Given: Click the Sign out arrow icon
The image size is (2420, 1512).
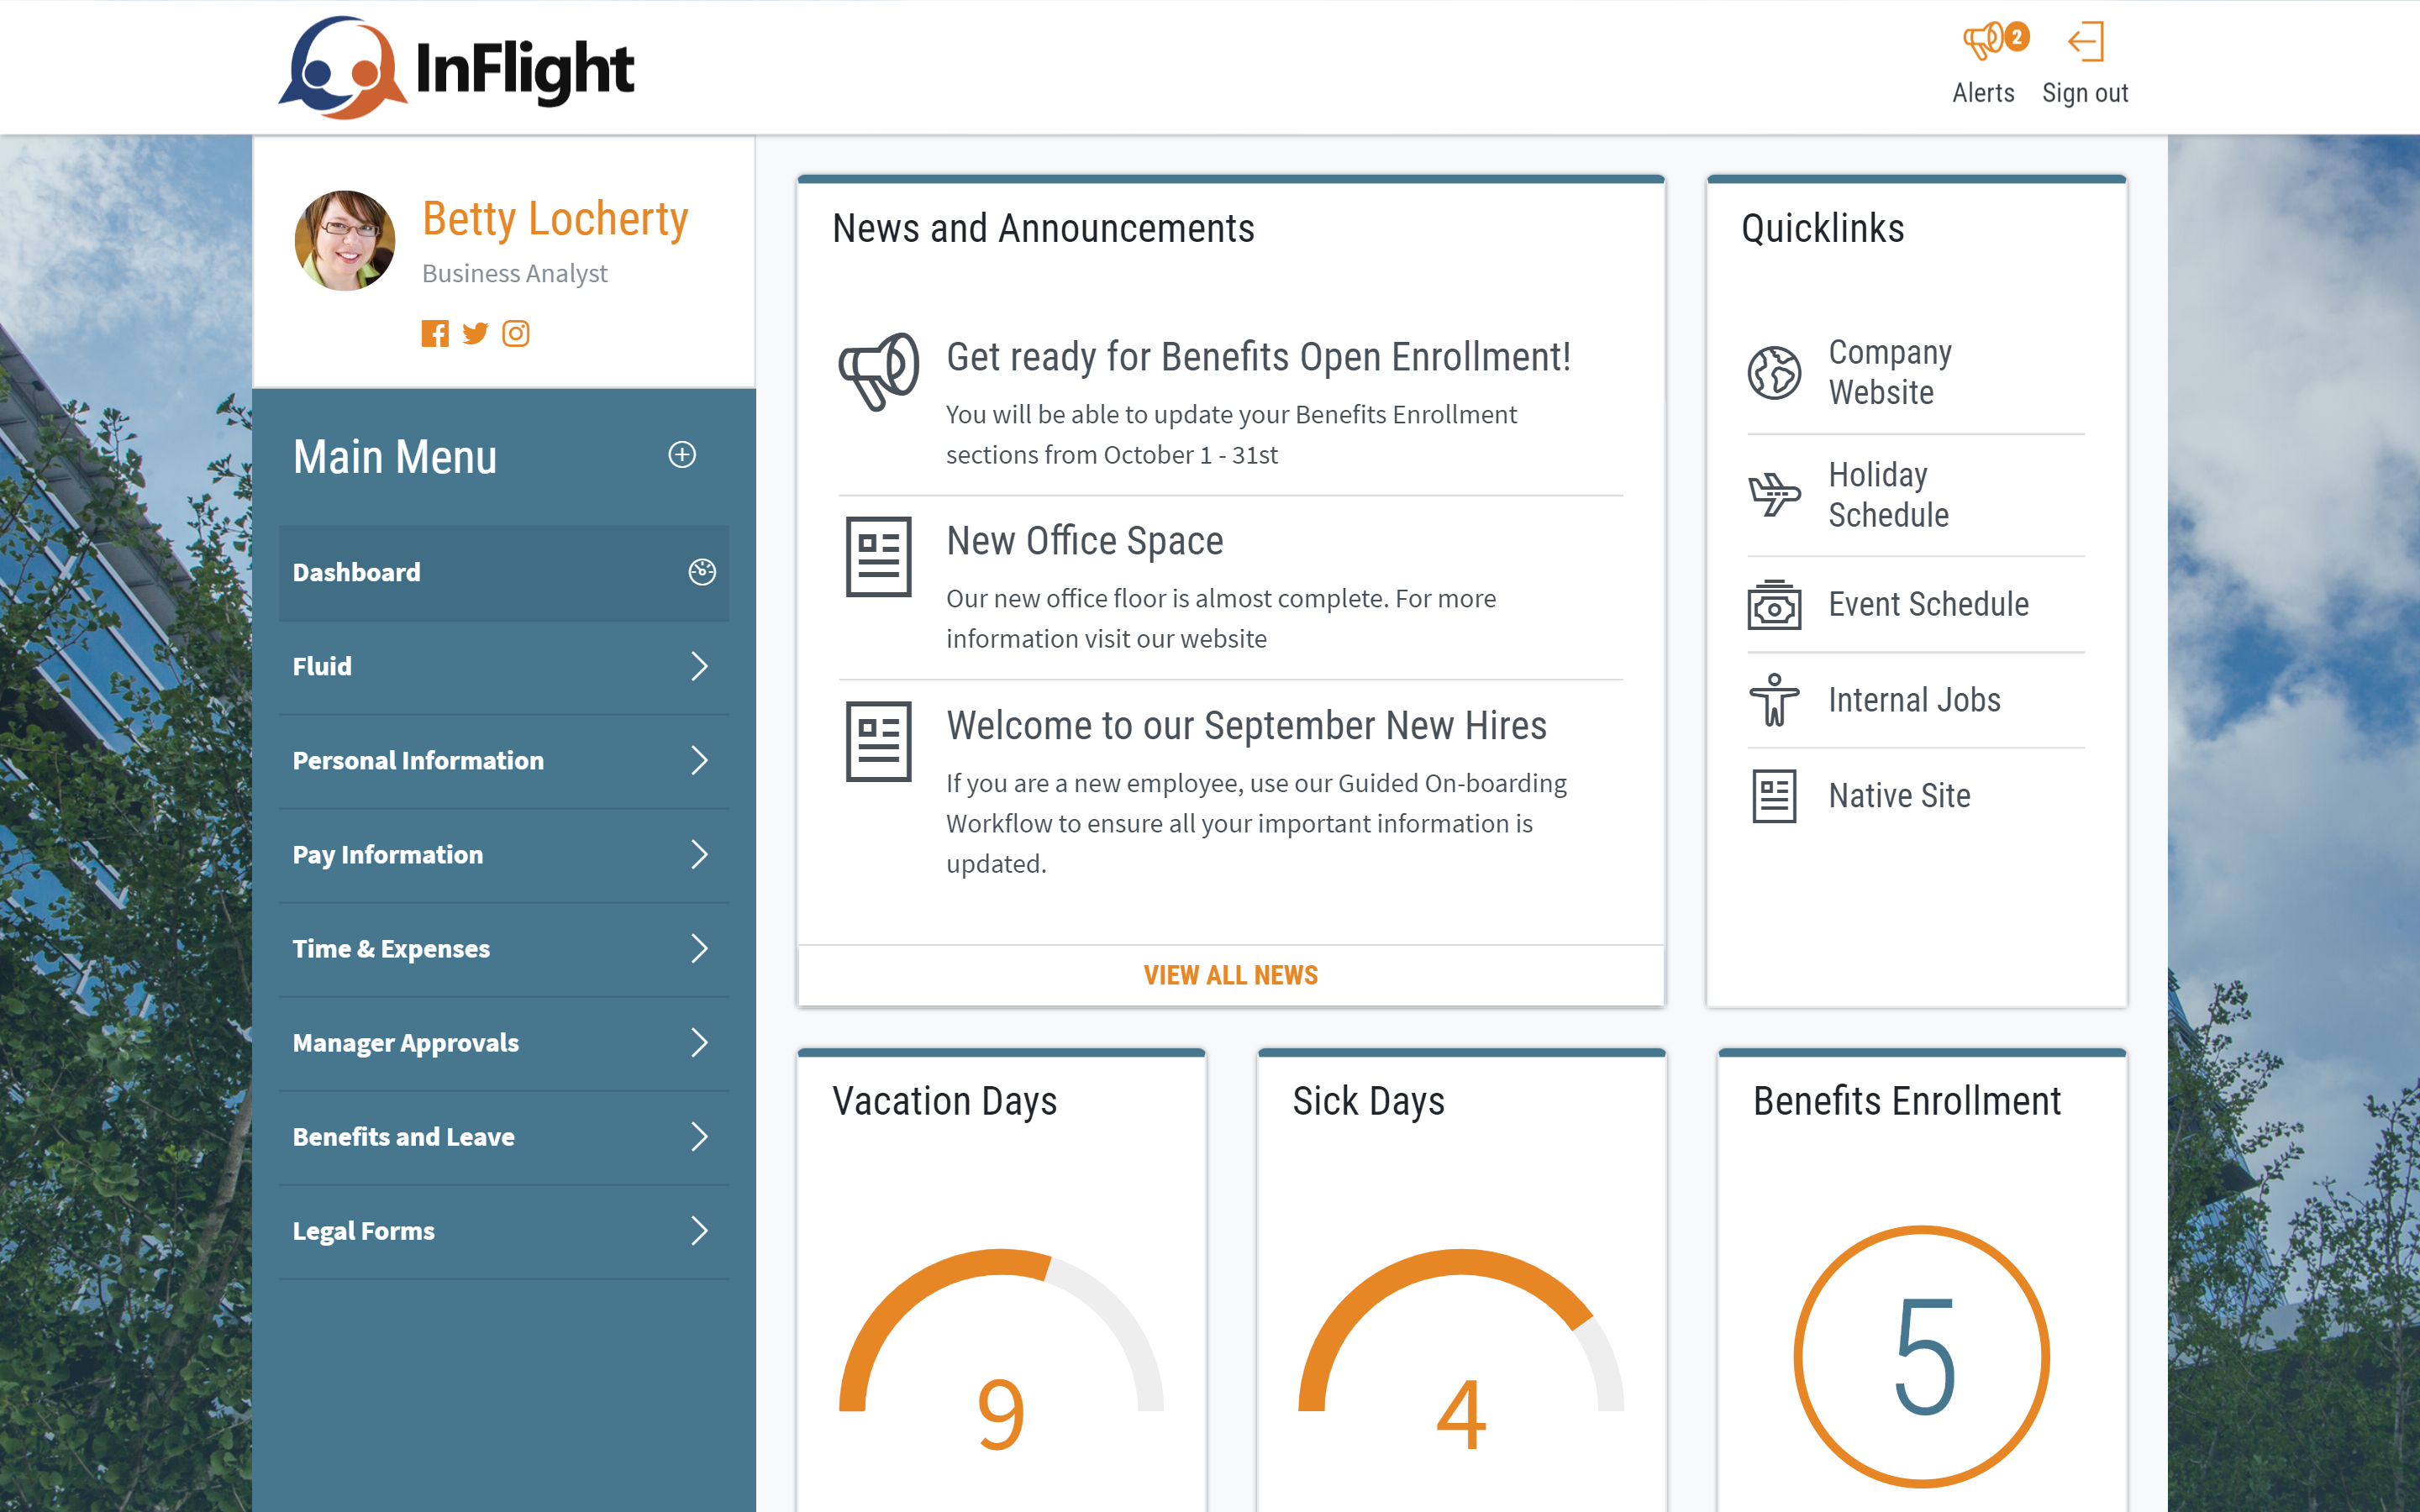Looking at the screenshot, I should (x=2085, y=42).
